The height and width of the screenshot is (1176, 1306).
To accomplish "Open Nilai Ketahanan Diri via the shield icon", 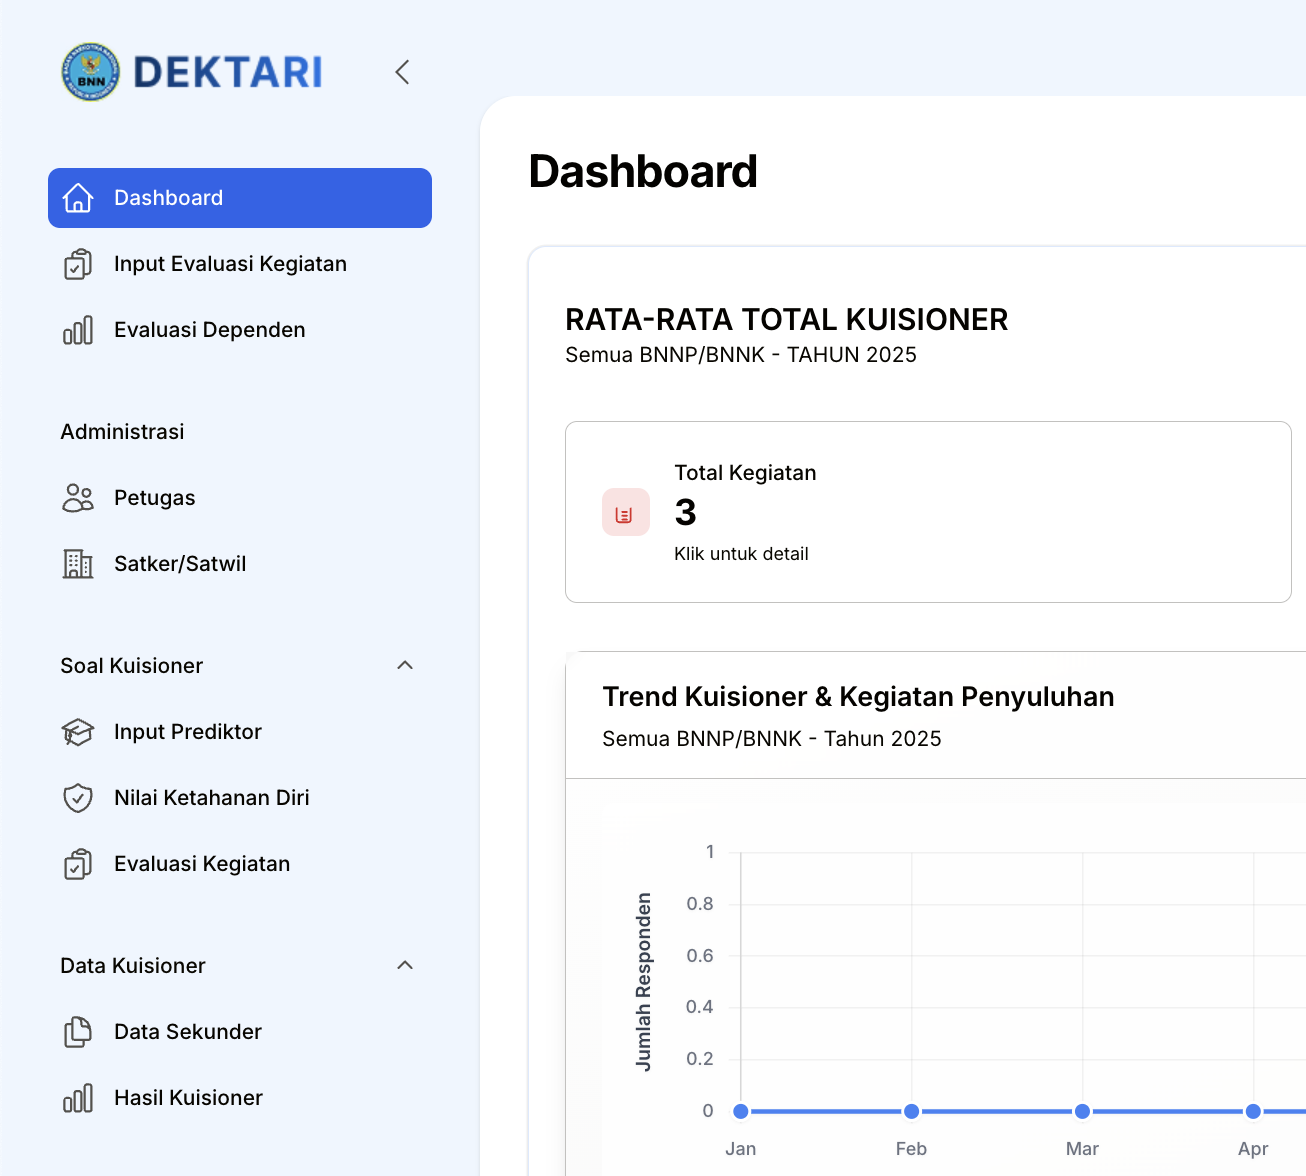I will [x=78, y=798].
